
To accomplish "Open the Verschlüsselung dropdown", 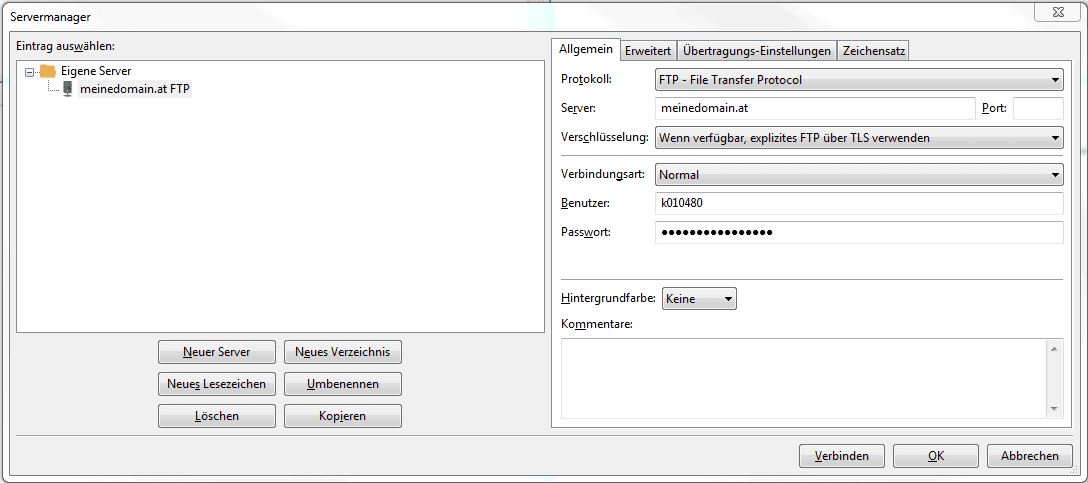I will pyautogui.click(x=858, y=138).
